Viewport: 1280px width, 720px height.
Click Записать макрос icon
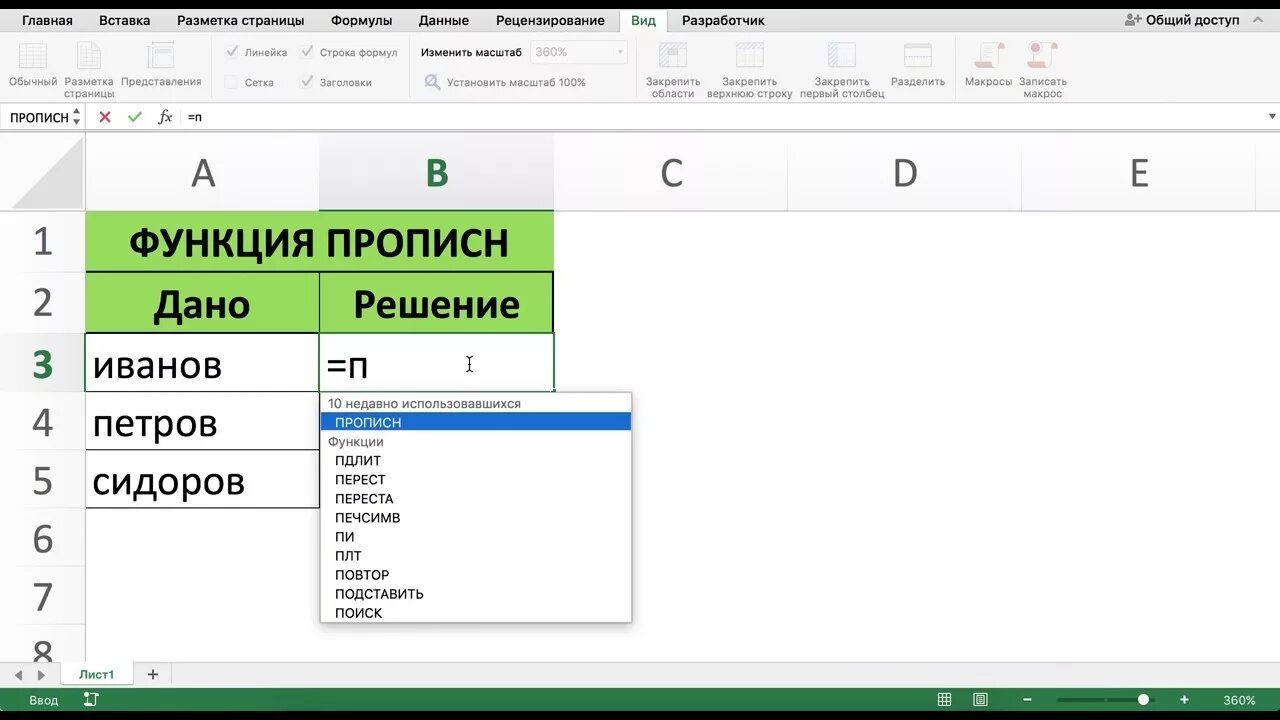coord(1042,56)
